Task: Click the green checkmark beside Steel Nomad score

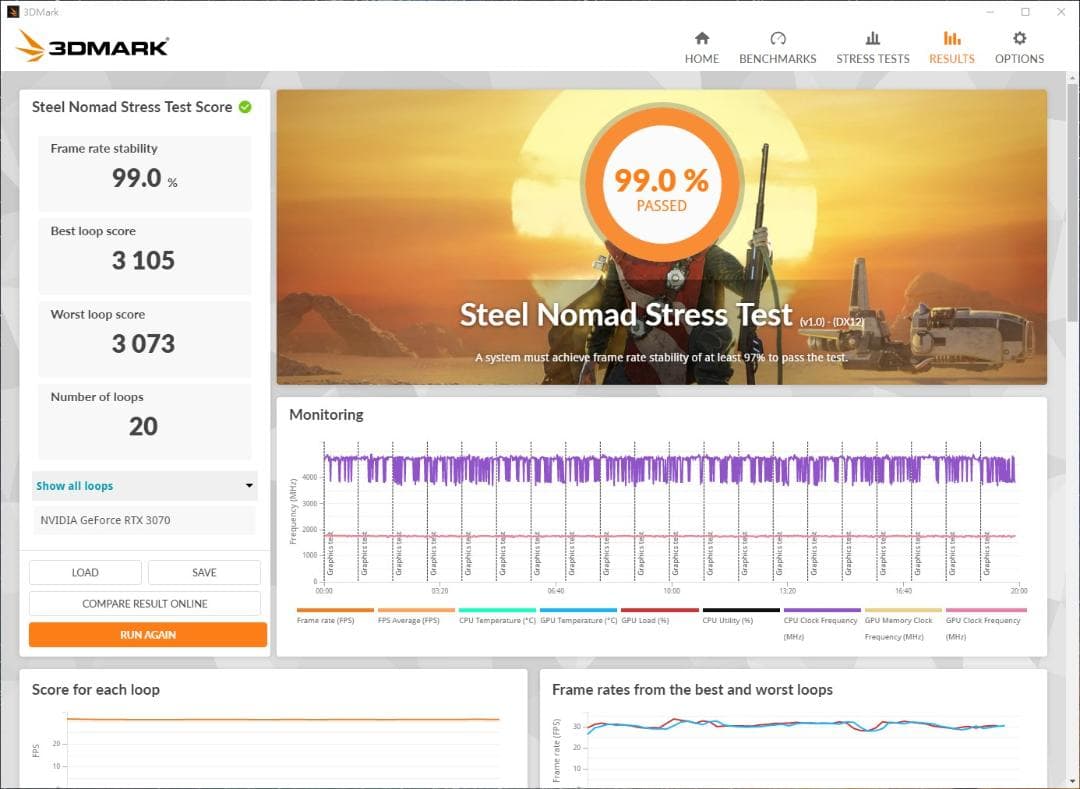Action: pos(243,107)
